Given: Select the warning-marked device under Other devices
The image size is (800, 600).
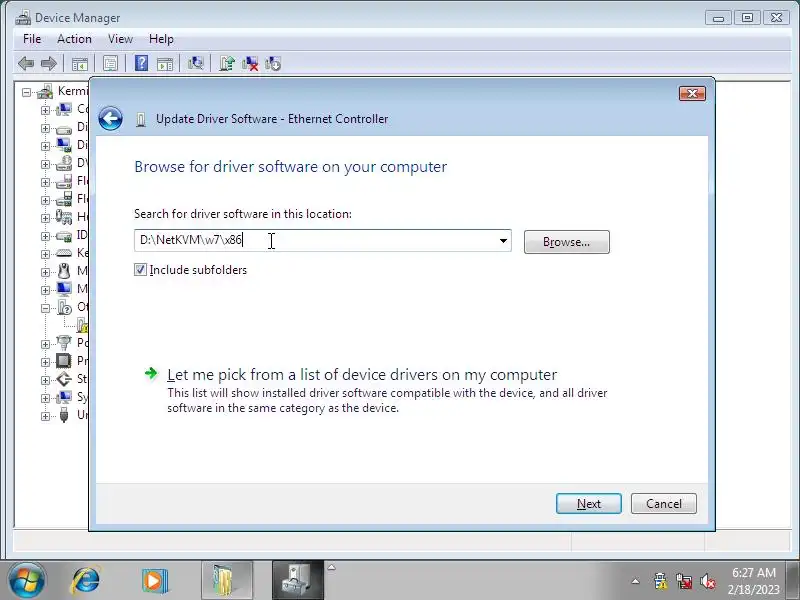Looking at the screenshot, I should [83, 325].
